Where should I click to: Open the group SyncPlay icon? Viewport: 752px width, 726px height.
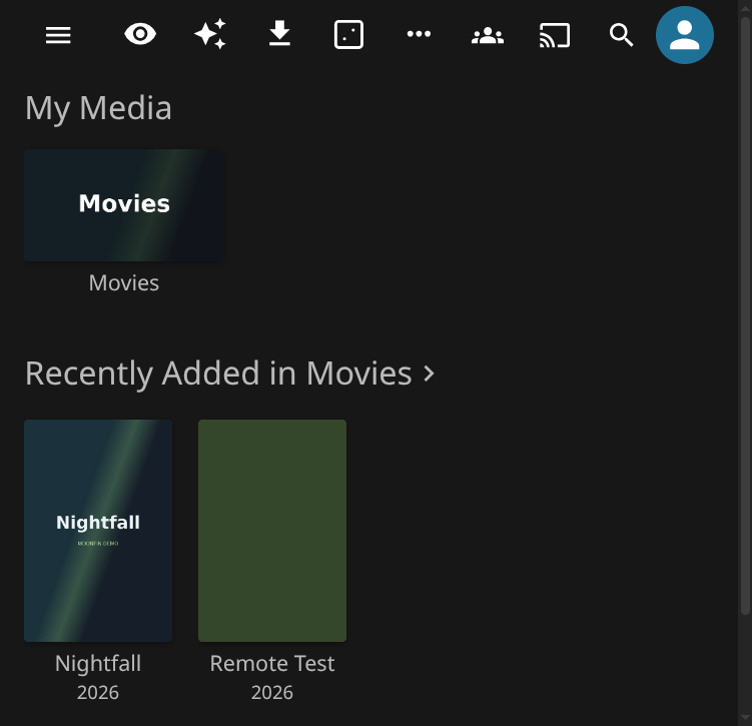487,35
